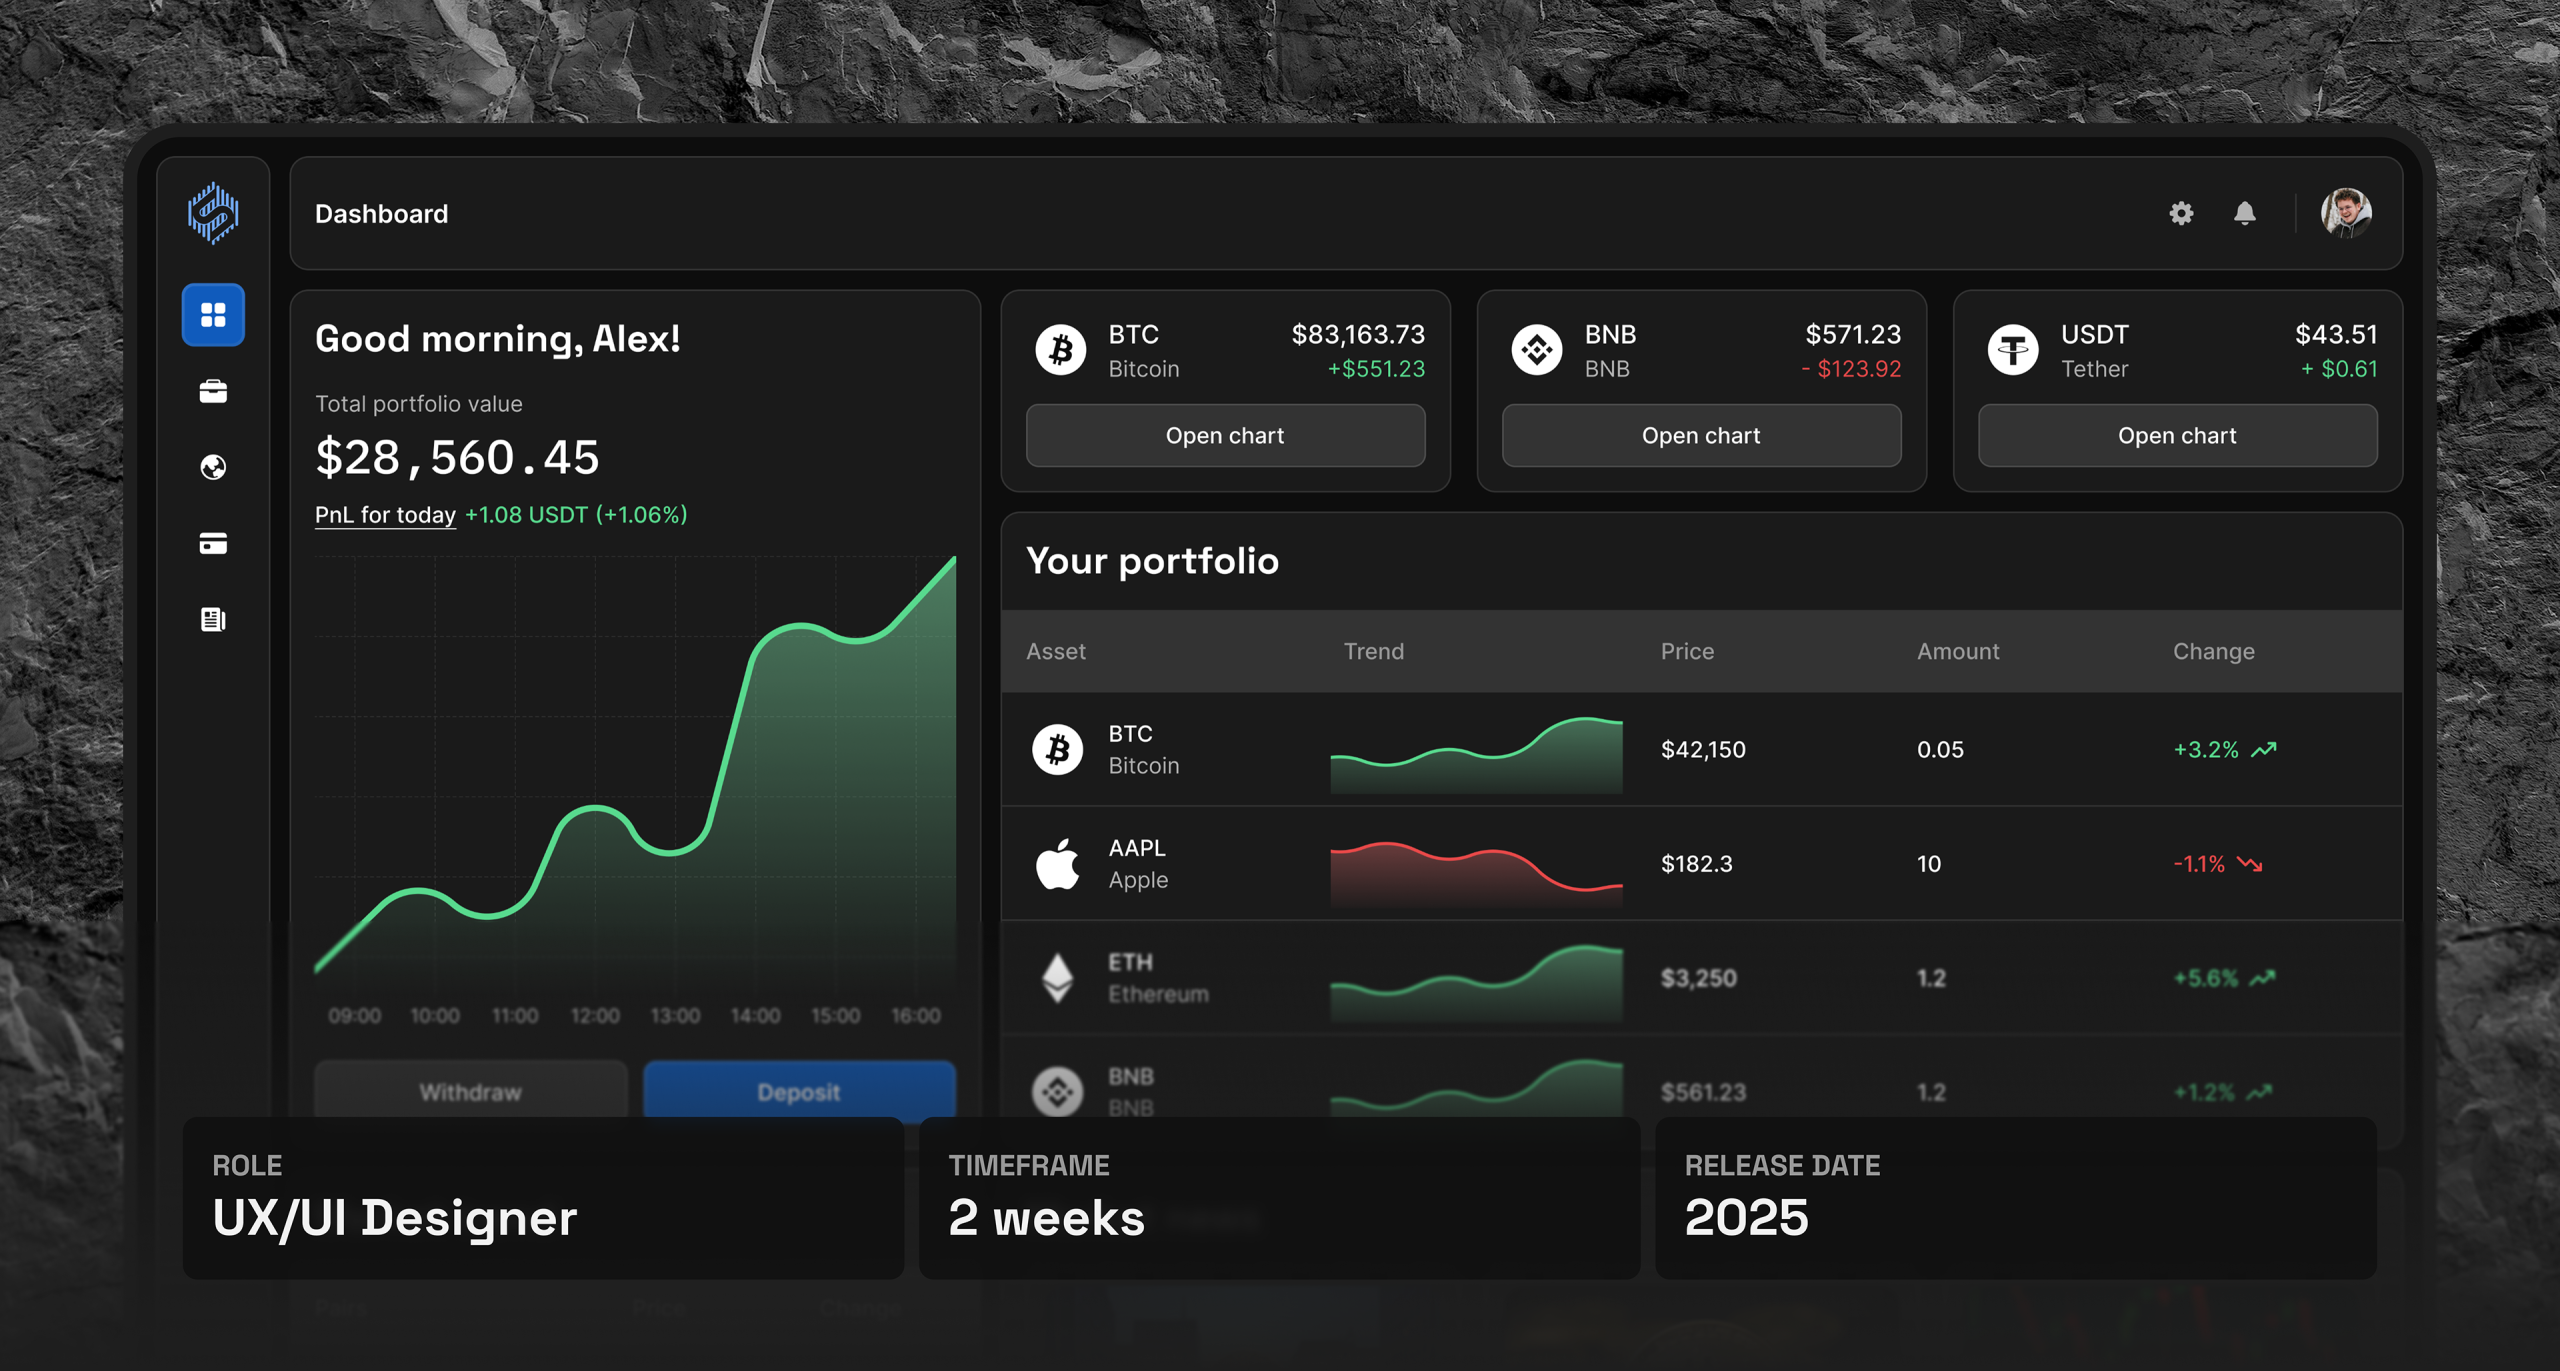Image resolution: width=2560 pixels, height=1371 pixels.
Task: Click the Withdraw button
Action: [x=470, y=1091]
